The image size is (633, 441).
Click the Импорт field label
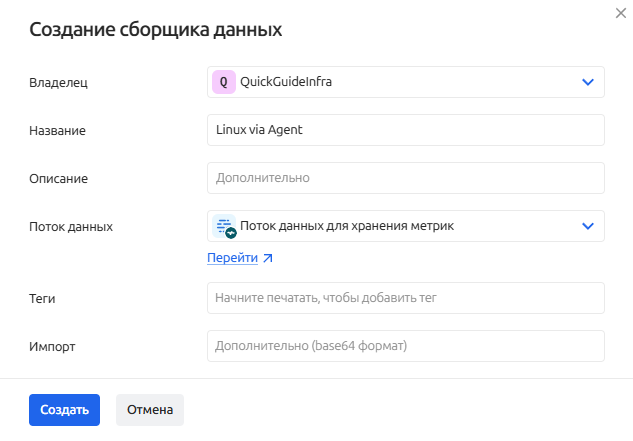coord(52,346)
